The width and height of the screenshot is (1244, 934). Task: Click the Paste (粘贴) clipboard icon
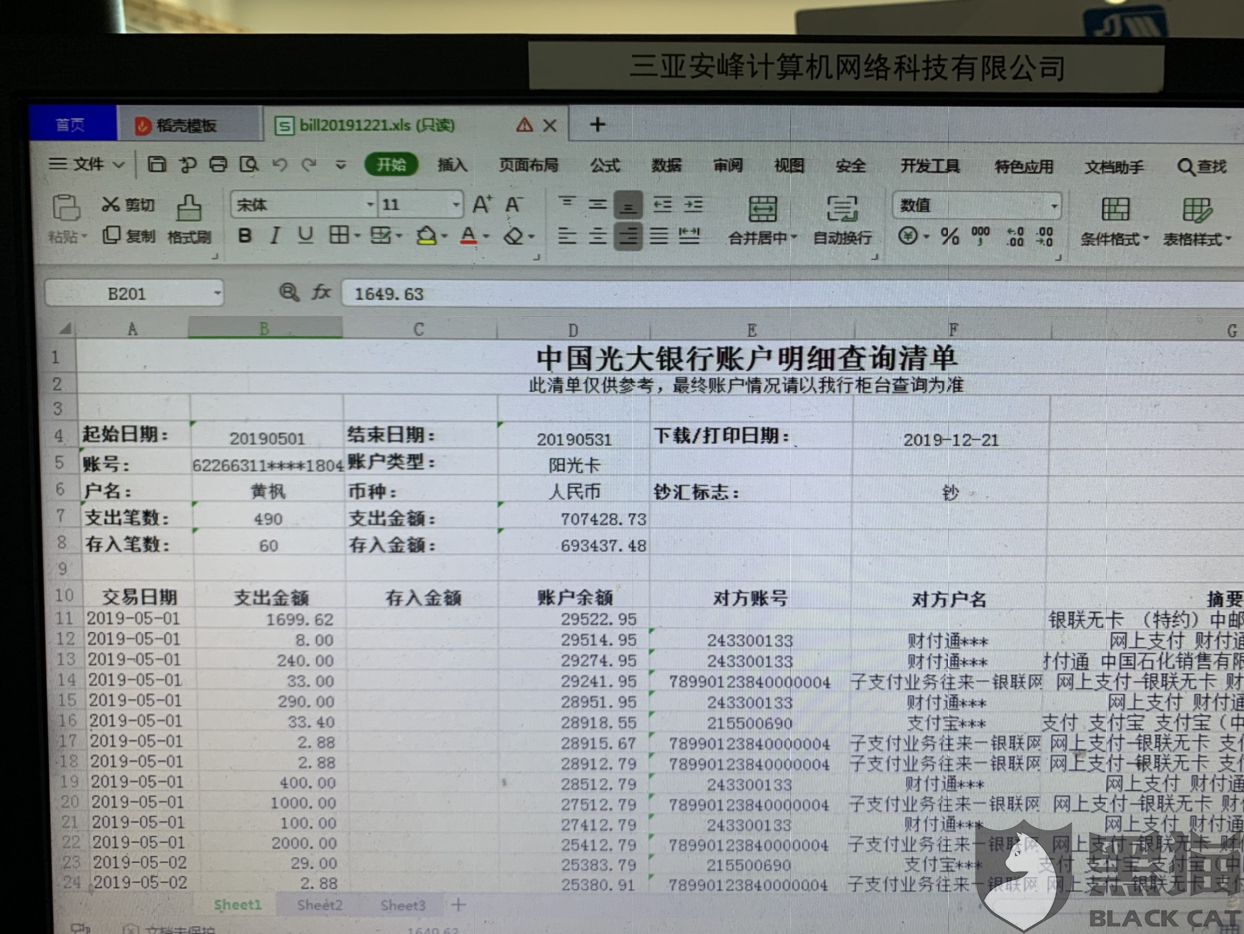[66, 208]
